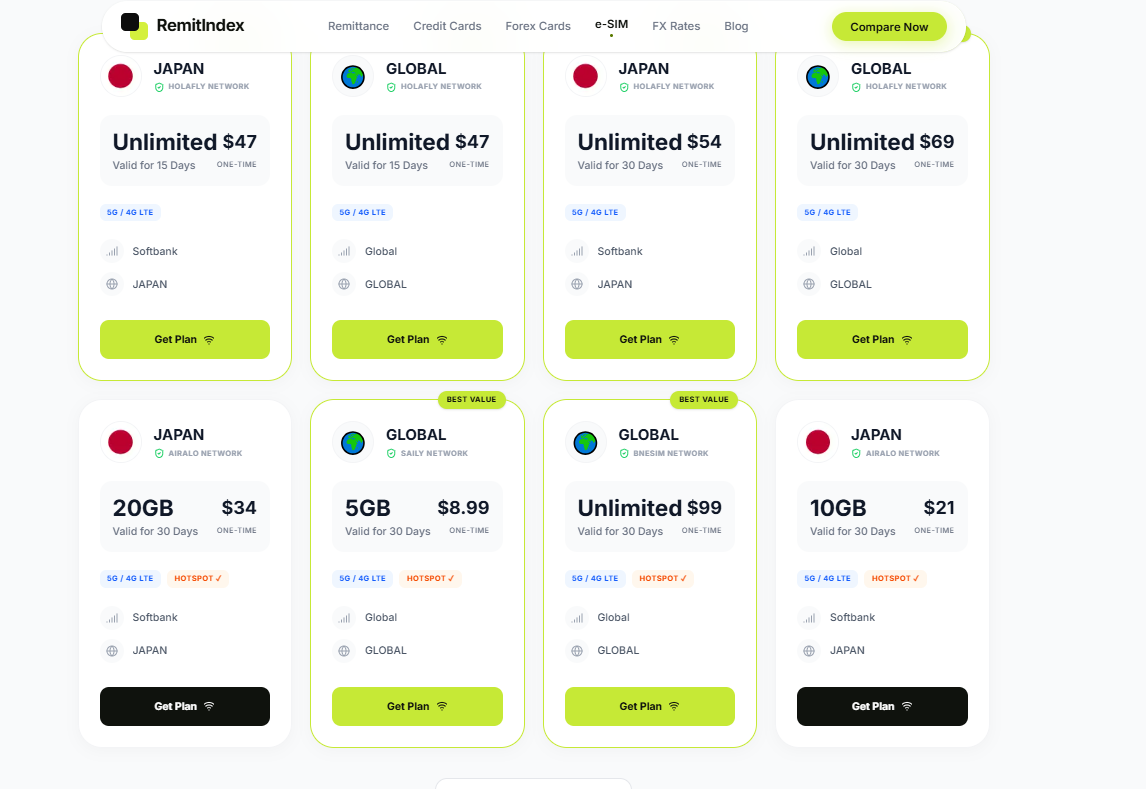Click the Hotspot tag on the $21 plan

coord(897,578)
